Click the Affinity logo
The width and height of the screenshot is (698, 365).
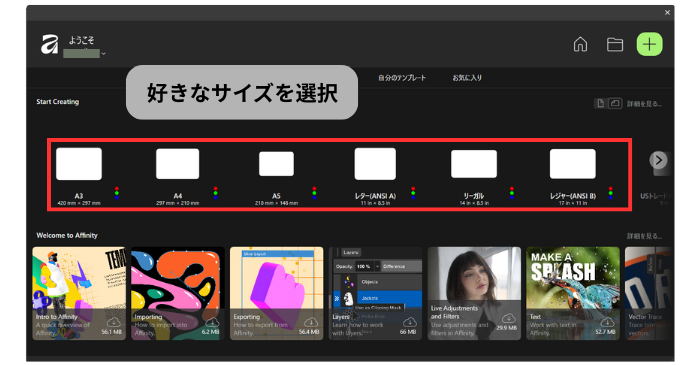click(49, 44)
